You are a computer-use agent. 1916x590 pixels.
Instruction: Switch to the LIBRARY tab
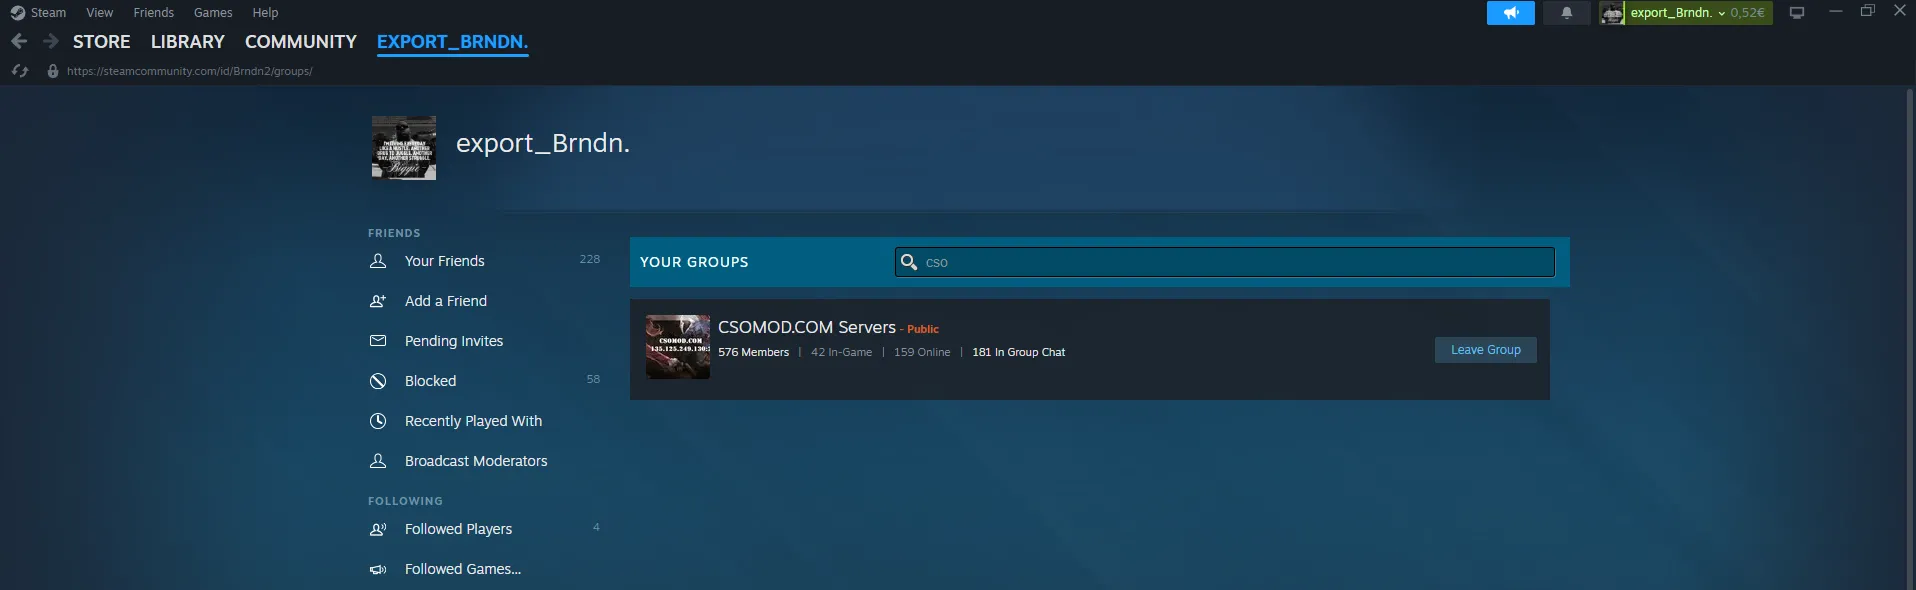(187, 42)
